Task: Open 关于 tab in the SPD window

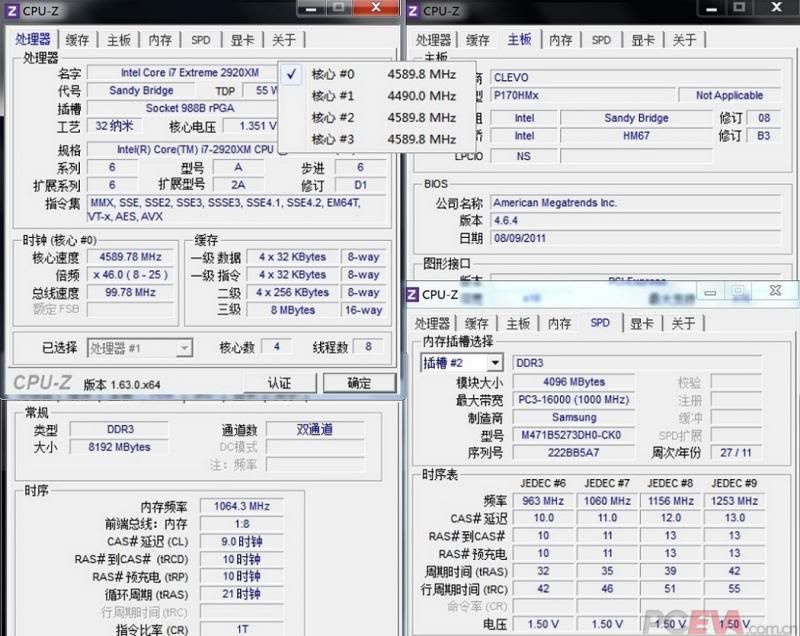Action: click(683, 323)
